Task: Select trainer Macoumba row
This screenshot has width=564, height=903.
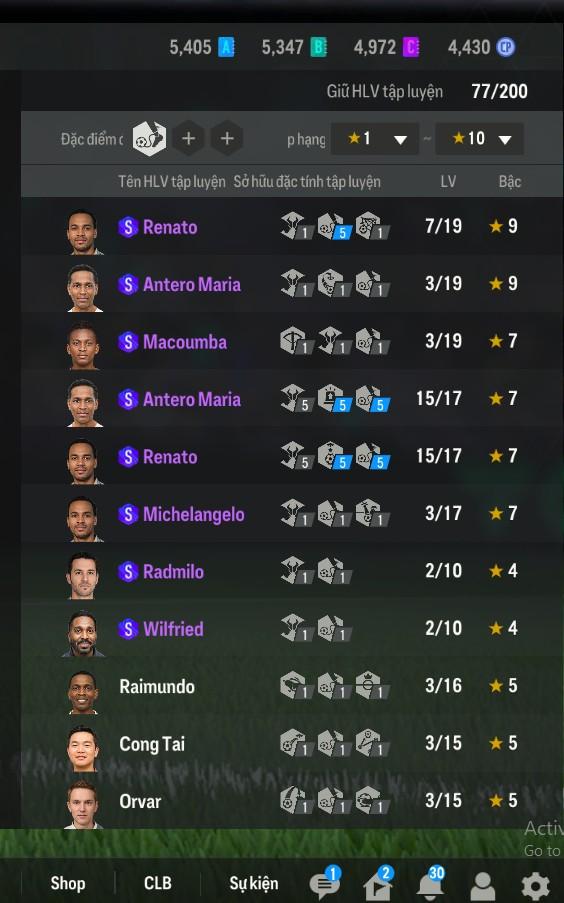Action: [x=292, y=342]
